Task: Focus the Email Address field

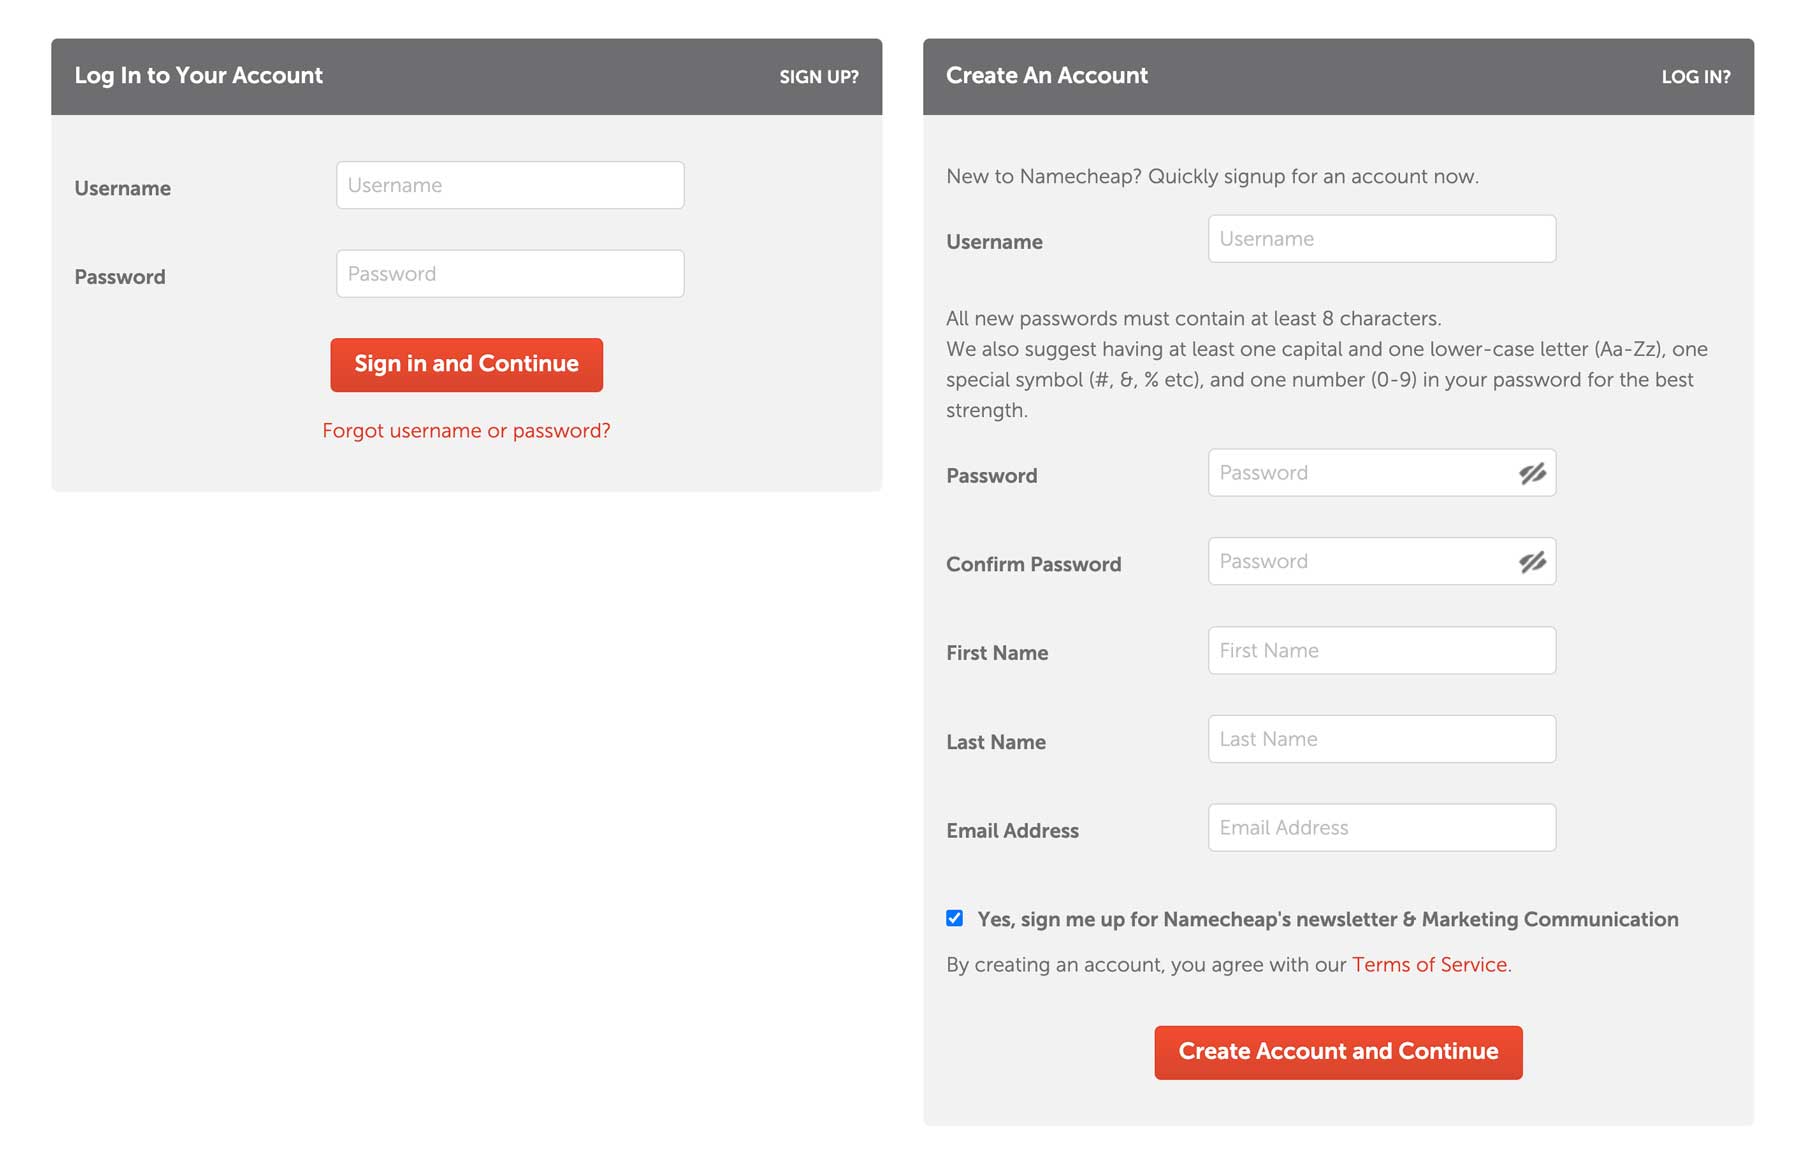Action: click(x=1381, y=827)
